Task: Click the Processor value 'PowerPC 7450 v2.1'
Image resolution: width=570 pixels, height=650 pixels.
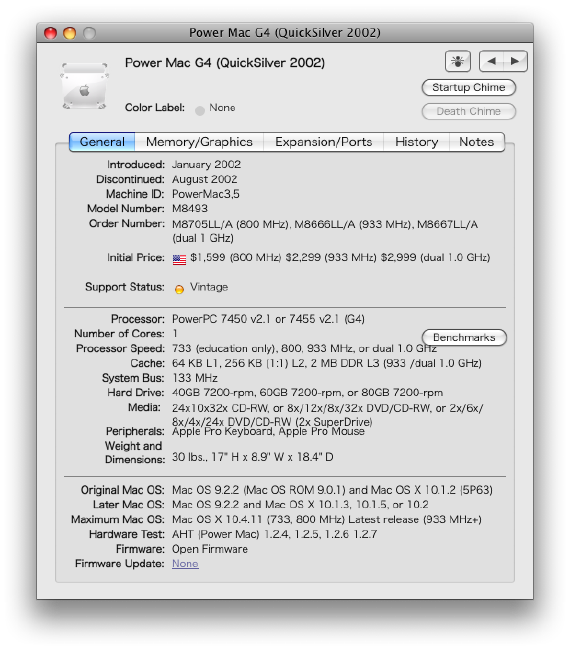Action: click(x=221, y=319)
